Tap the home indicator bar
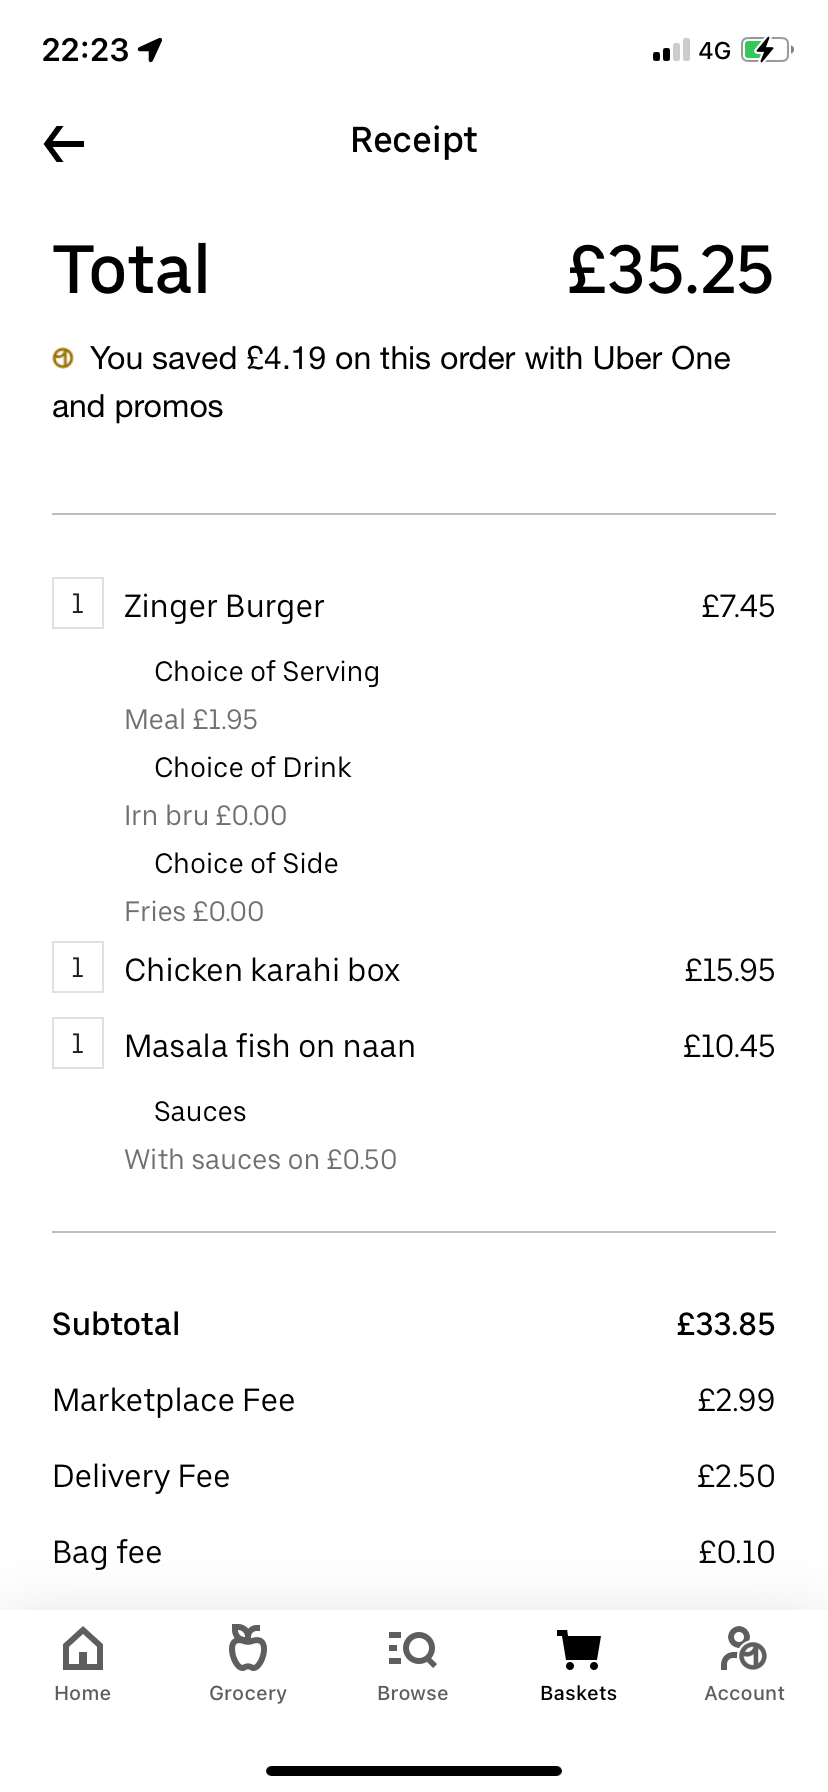 pos(414,1771)
